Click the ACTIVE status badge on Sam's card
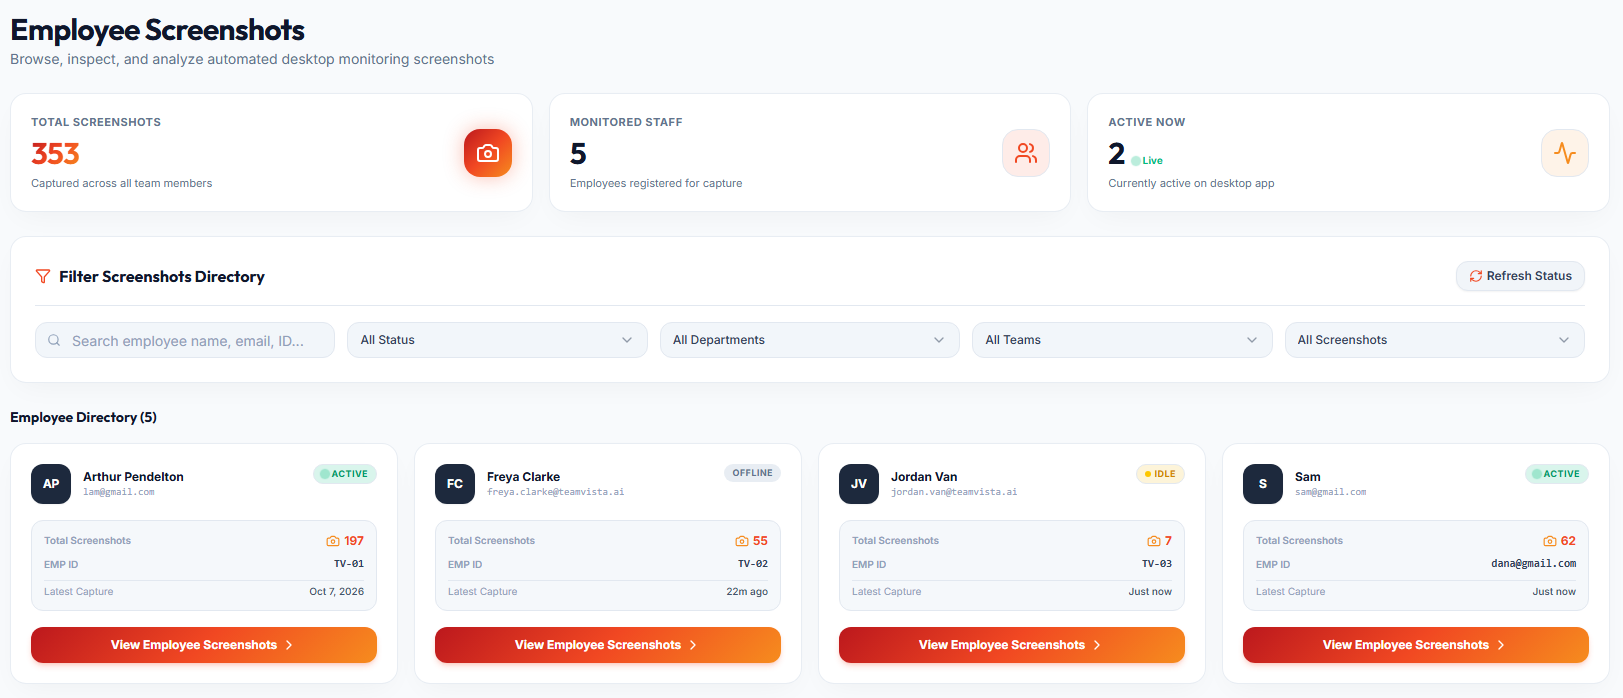The image size is (1623, 698). tap(1557, 474)
